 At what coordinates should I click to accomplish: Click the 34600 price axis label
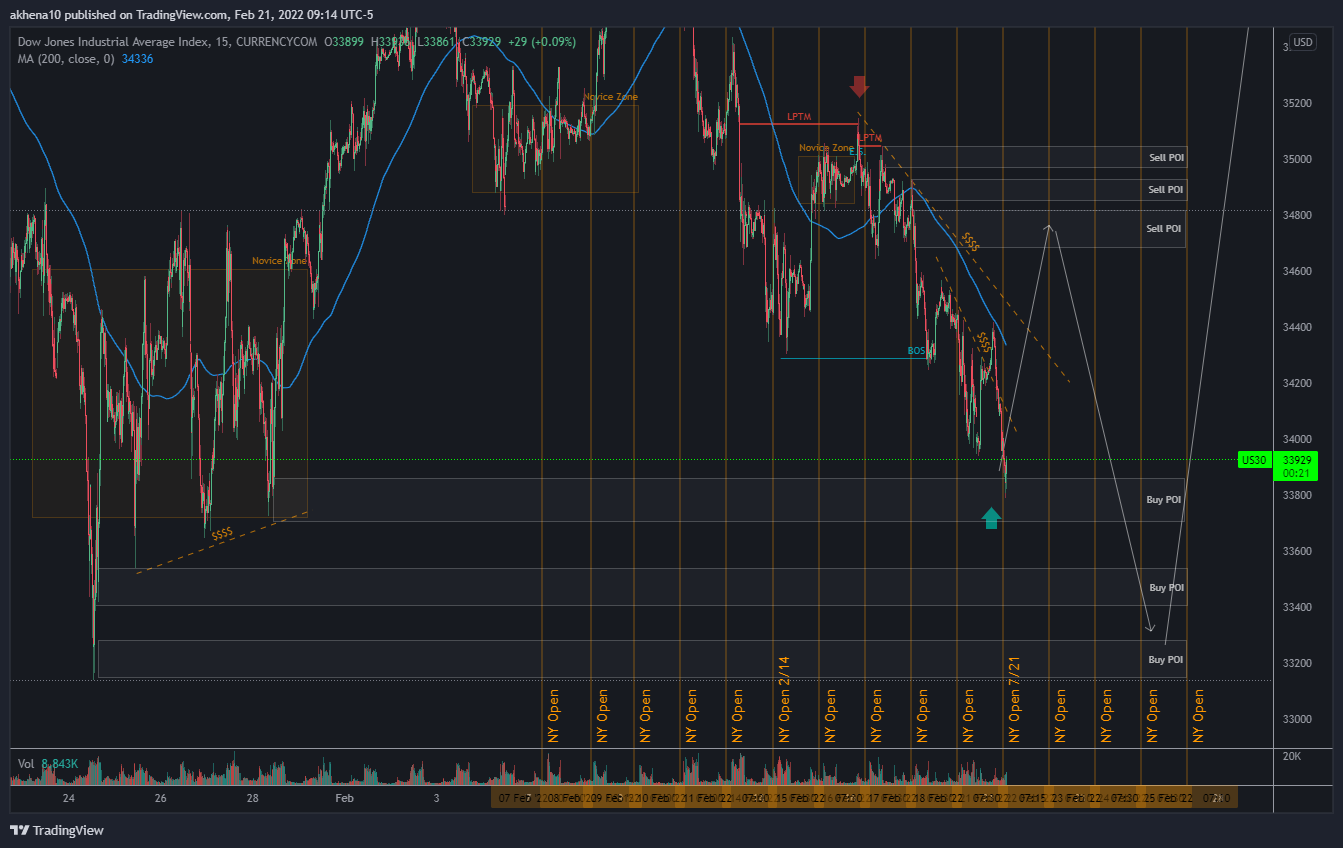pyautogui.click(x=1298, y=271)
